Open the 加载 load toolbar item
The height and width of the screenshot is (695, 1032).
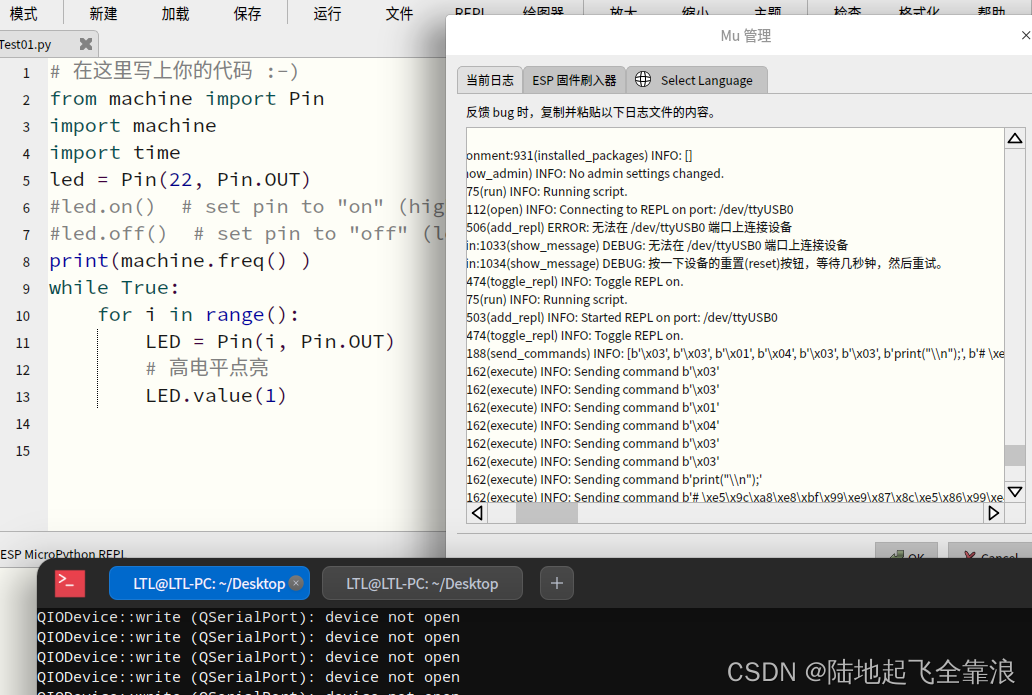[176, 13]
